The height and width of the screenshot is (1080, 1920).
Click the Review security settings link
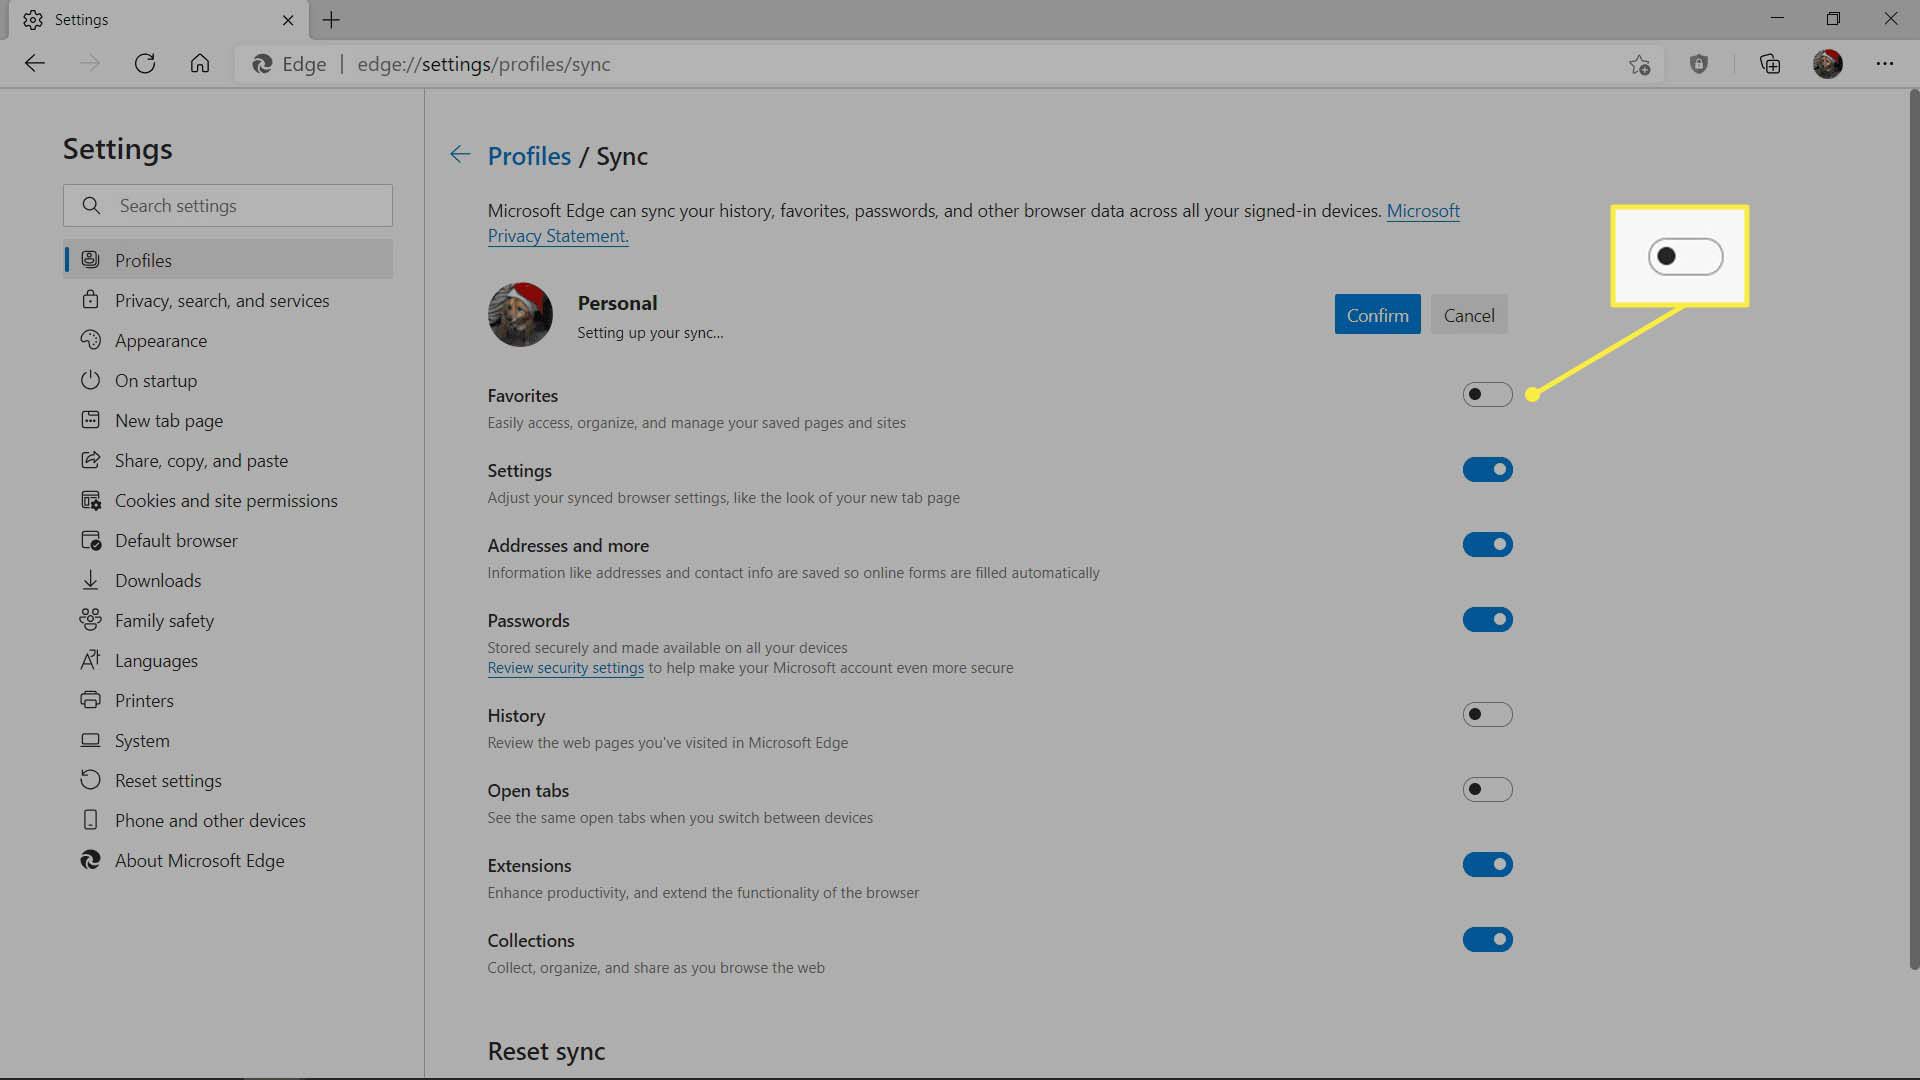pos(566,667)
